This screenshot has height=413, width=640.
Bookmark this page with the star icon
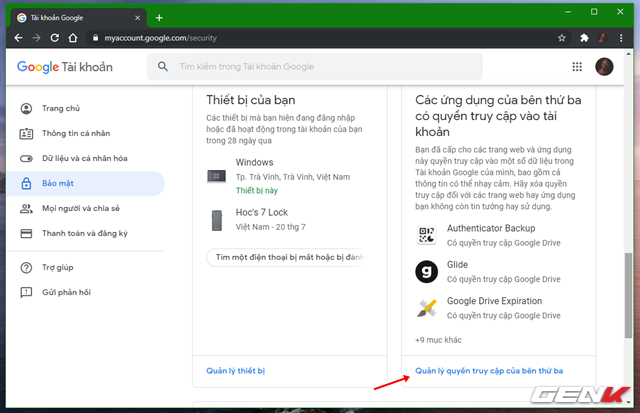point(562,38)
